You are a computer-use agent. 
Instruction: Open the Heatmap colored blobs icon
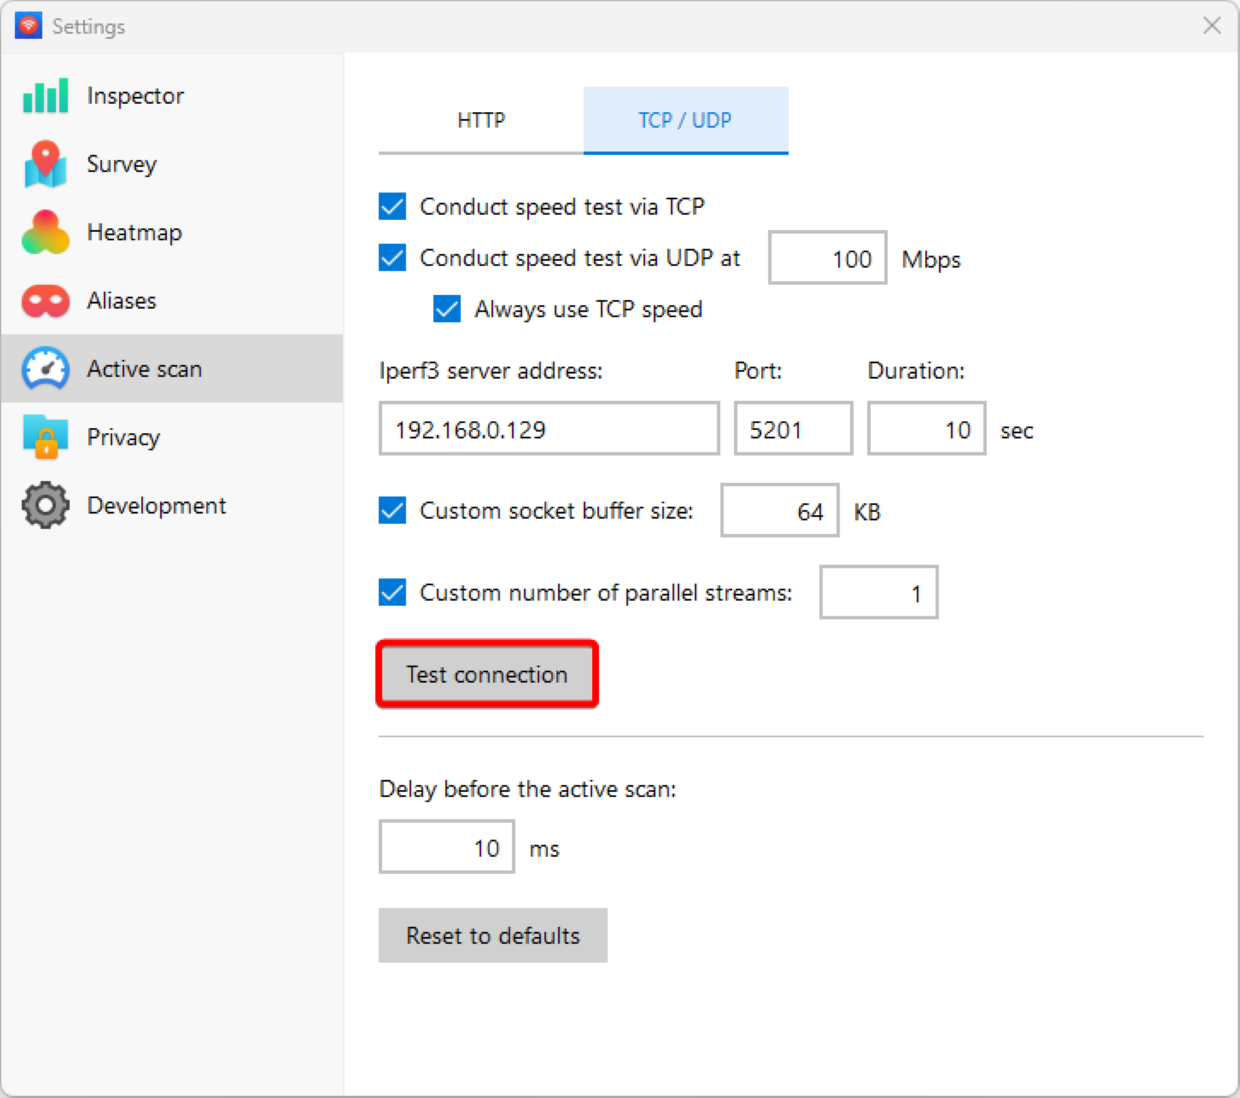(x=45, y=232)
